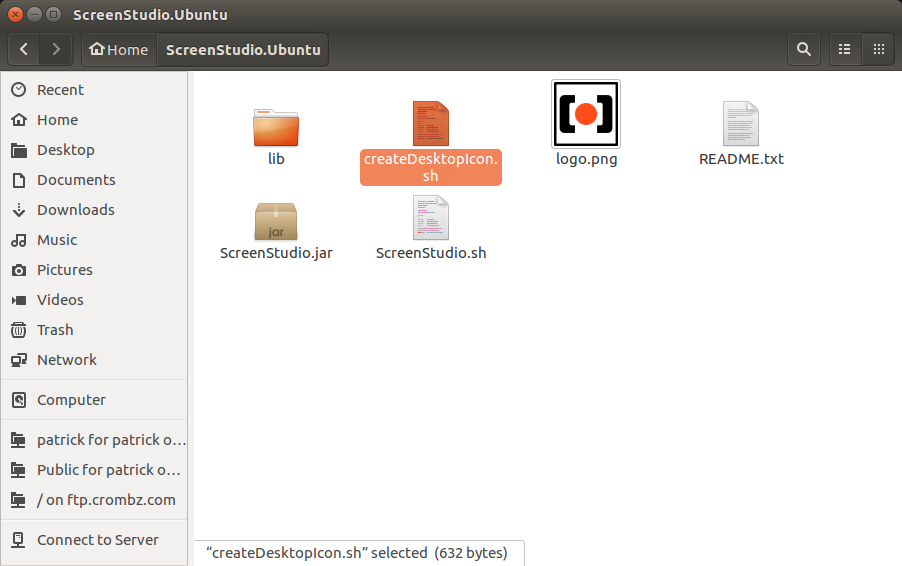Image resolution: width=902 pixels, height=566 pixels.
Task: Select the createDesktopIcon.sh script icon
Action: (x=430, y=124)
